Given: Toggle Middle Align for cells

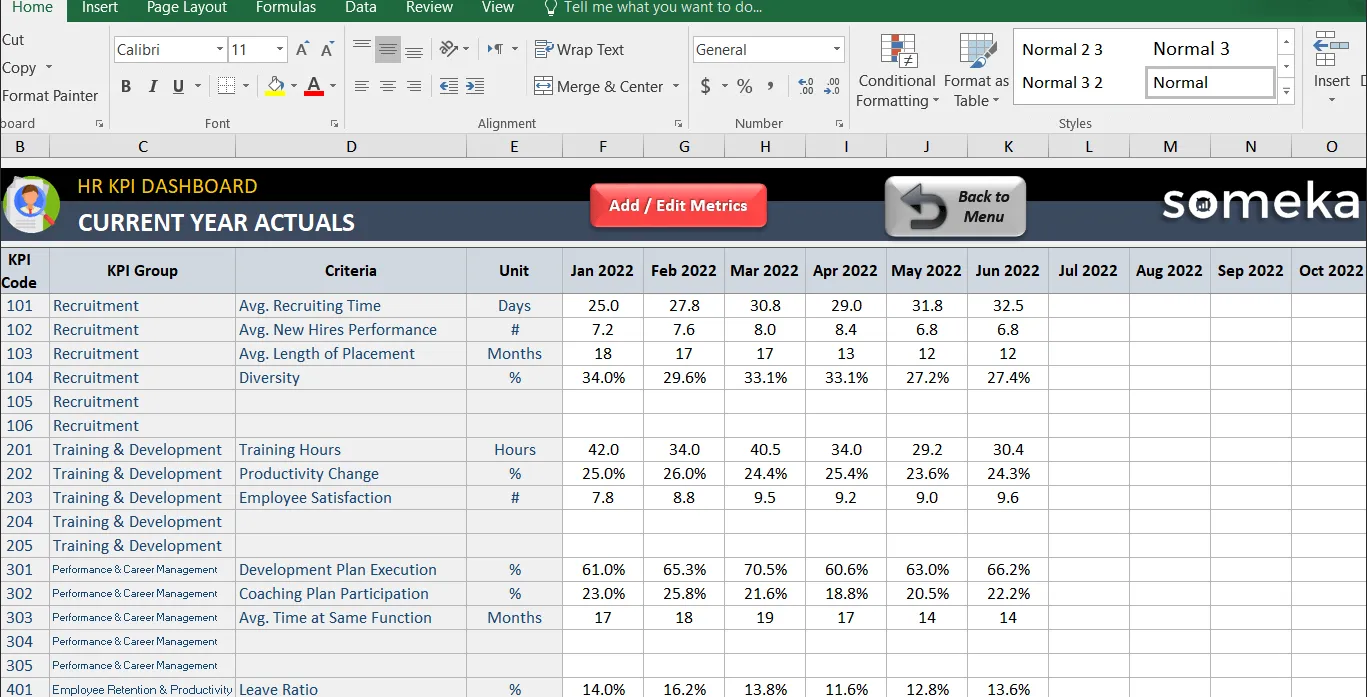Looking at the screenshot, I should click(388, 49).
